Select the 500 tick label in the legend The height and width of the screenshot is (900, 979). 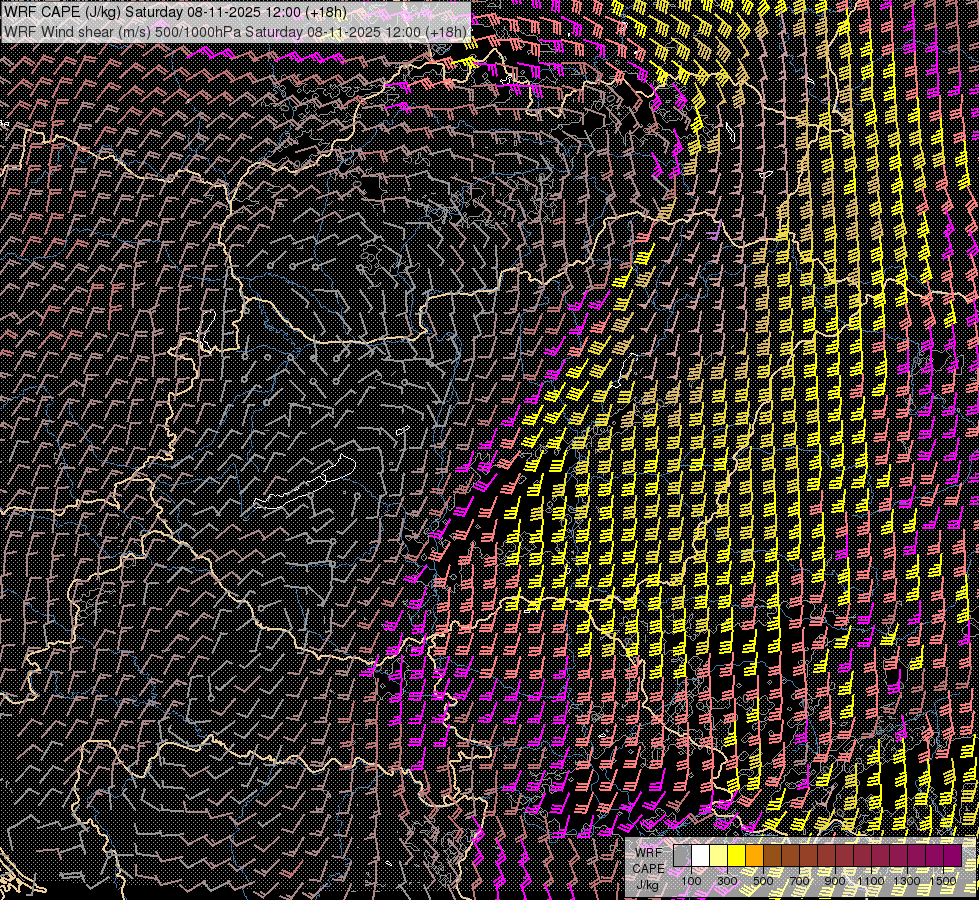click(763, 881)
